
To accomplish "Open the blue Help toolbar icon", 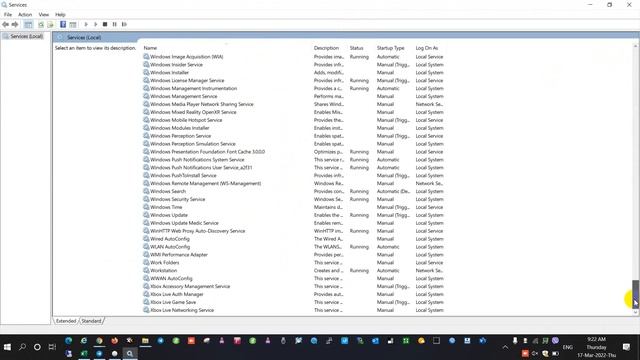I will tap(63, 24).
